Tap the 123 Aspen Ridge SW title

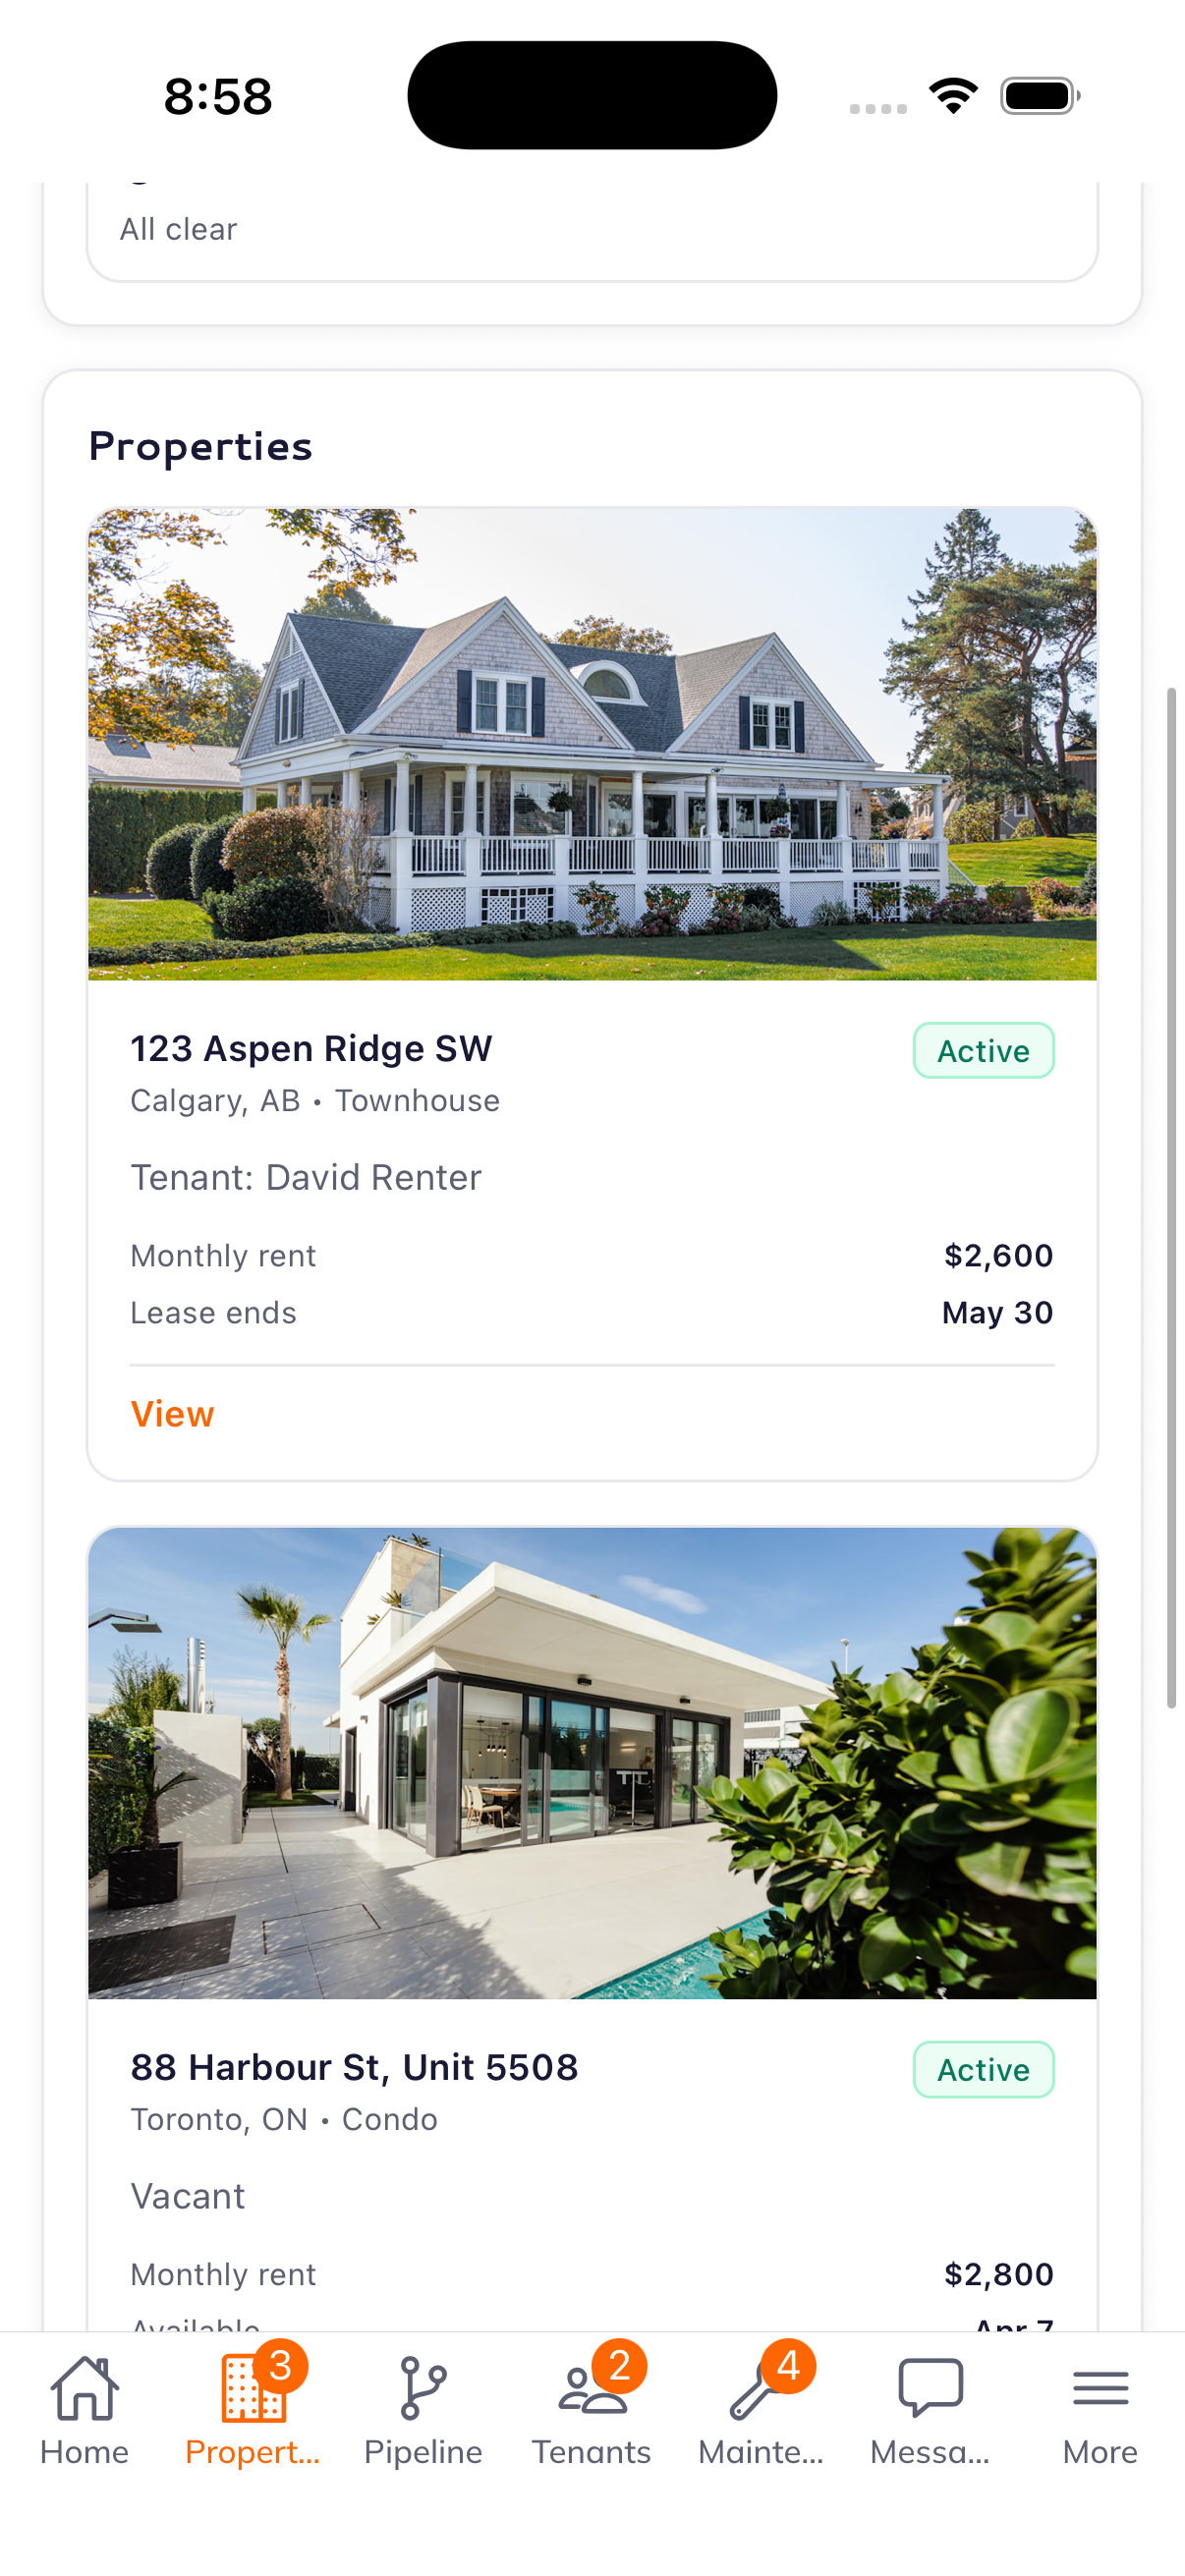[x=311, y=1048]
